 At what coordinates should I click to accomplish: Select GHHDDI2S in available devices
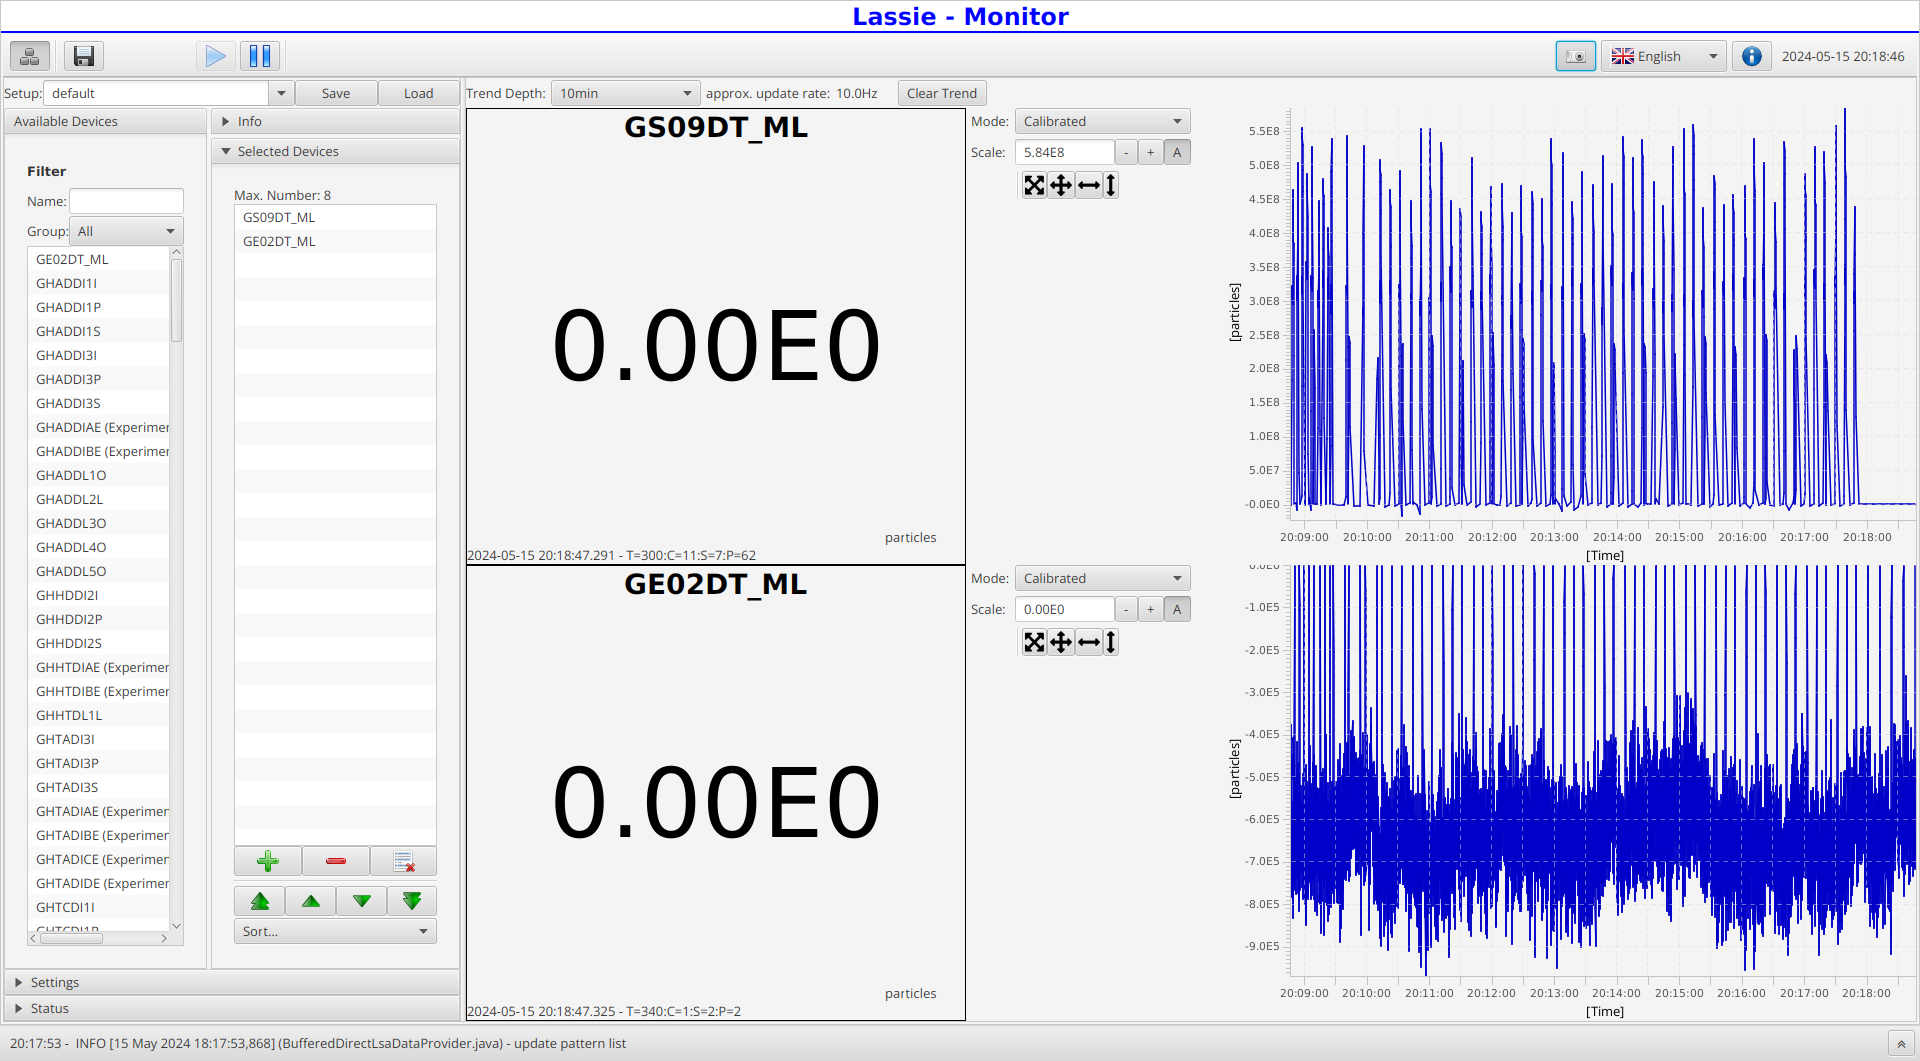(x=99, y=643)
